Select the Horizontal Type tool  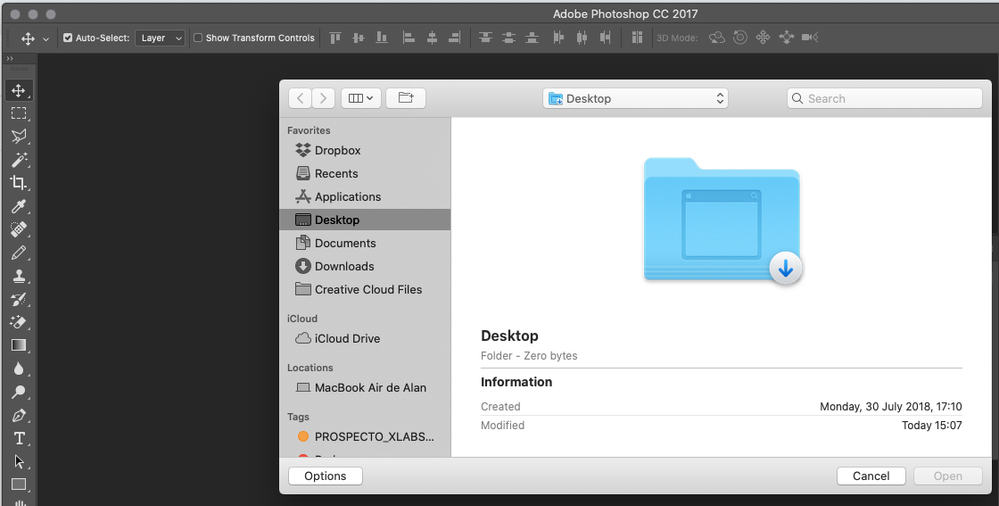(18, 438)
